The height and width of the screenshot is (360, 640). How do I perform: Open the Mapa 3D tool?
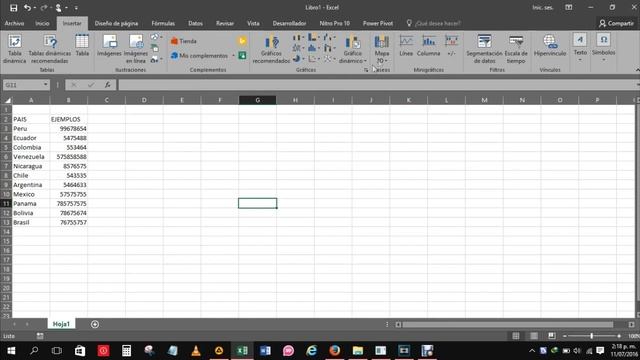tap(382, 49)
